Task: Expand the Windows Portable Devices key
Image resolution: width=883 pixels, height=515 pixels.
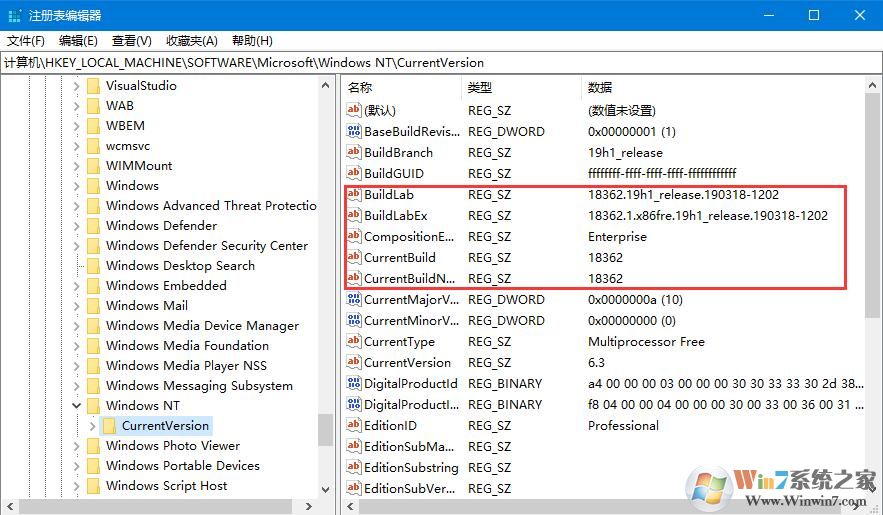Action: pyautogui.click(x=77, y=465)
